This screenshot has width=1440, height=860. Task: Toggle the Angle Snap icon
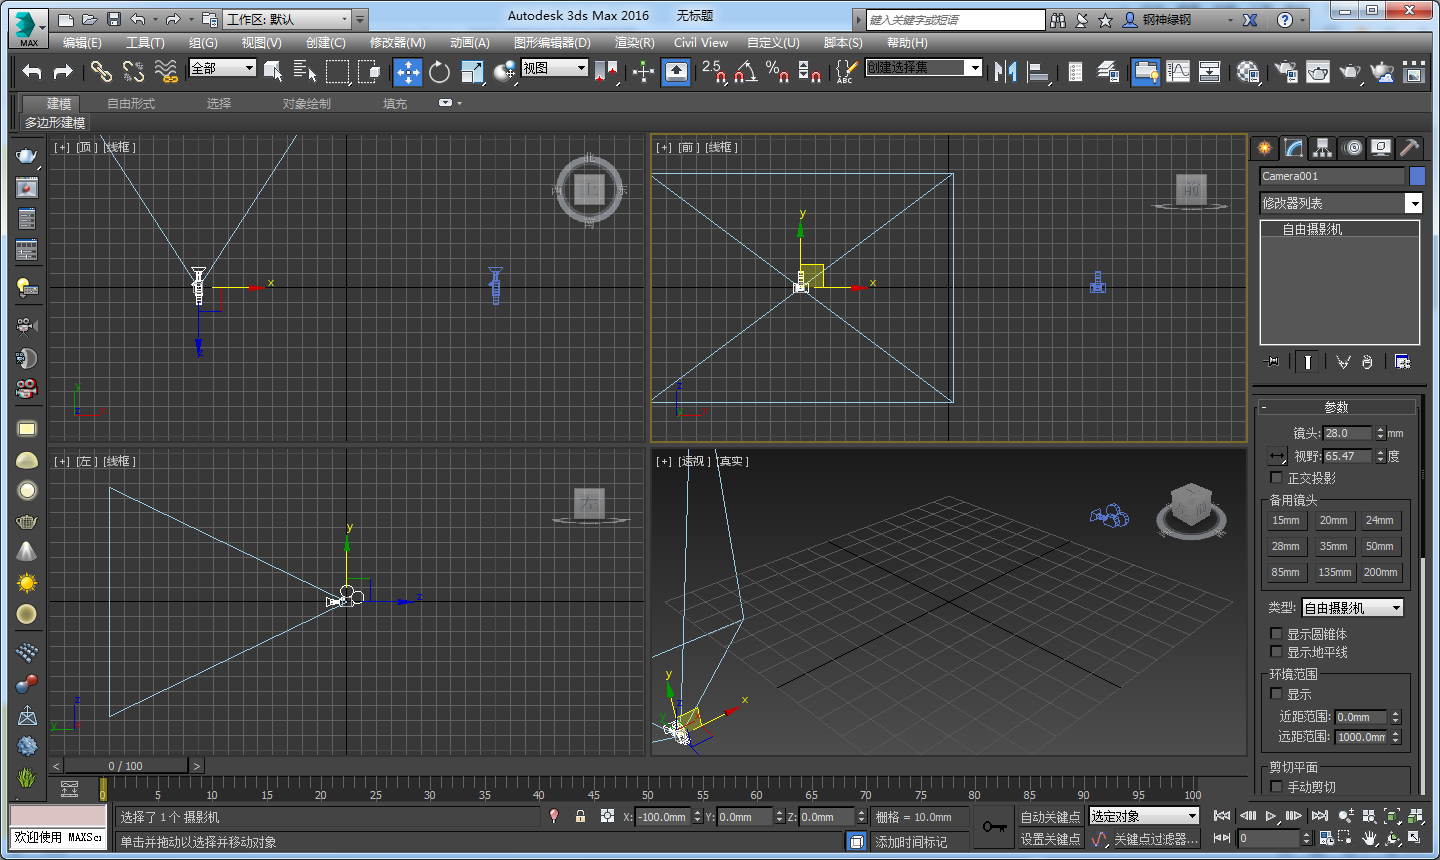pos(745,71)
